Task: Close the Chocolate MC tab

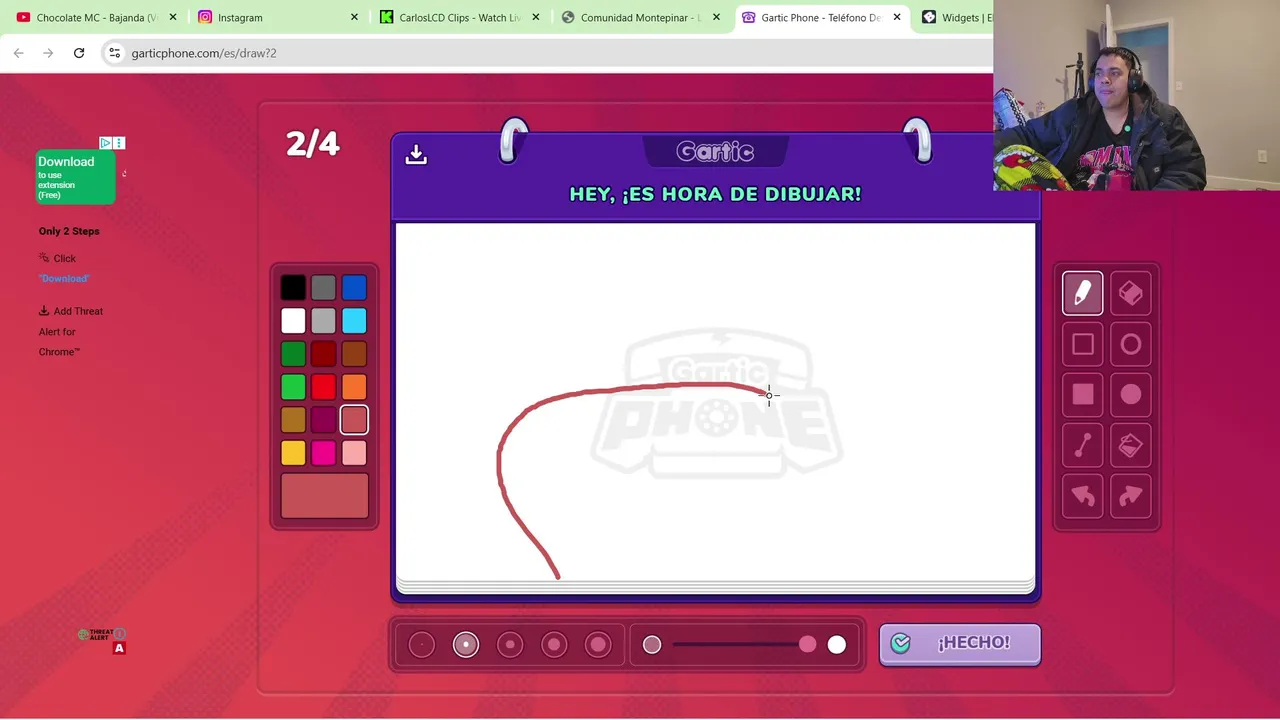Action: click(172, 17)
